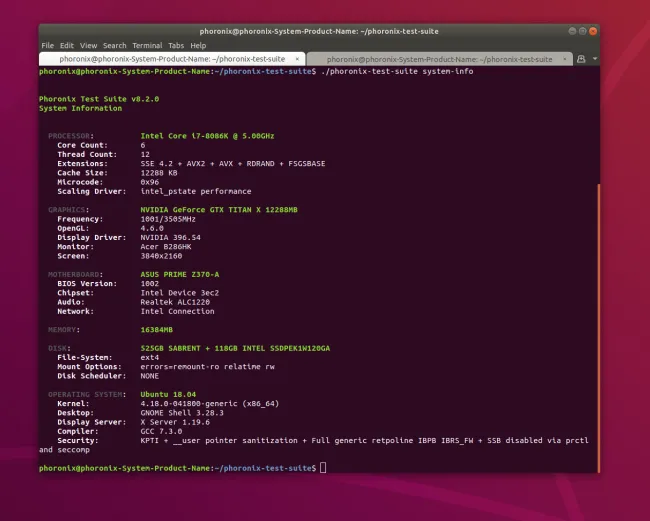
Task: Click at the bottom command prompt cursor
Action: tap(323, 468)
